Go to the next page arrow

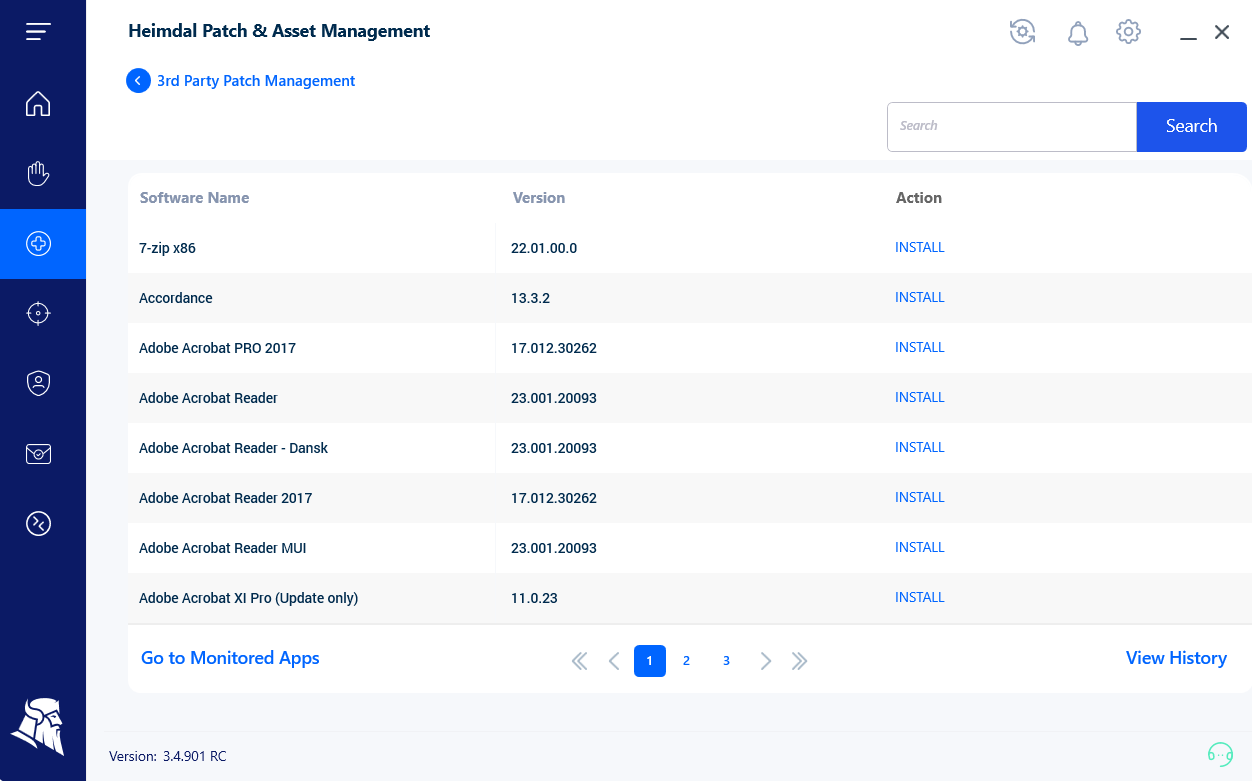click(765, 661)
